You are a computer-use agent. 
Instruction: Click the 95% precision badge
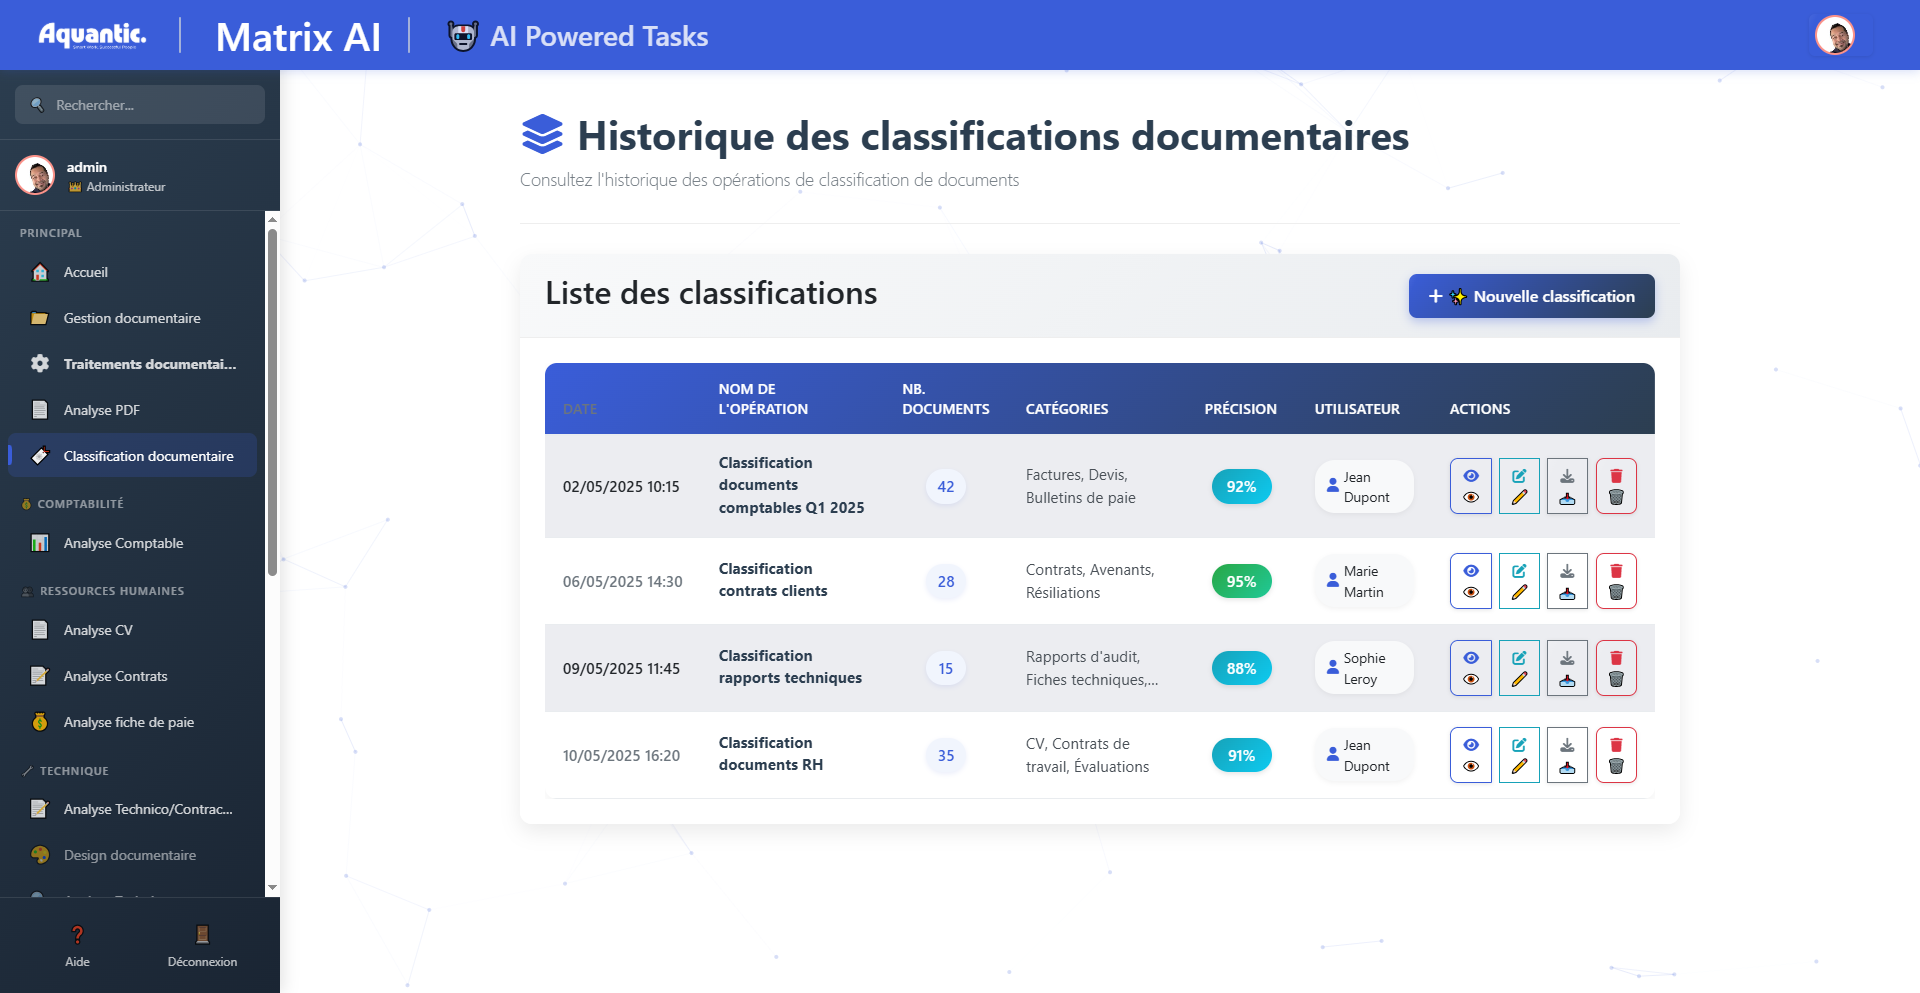(x=1241, y=581)
